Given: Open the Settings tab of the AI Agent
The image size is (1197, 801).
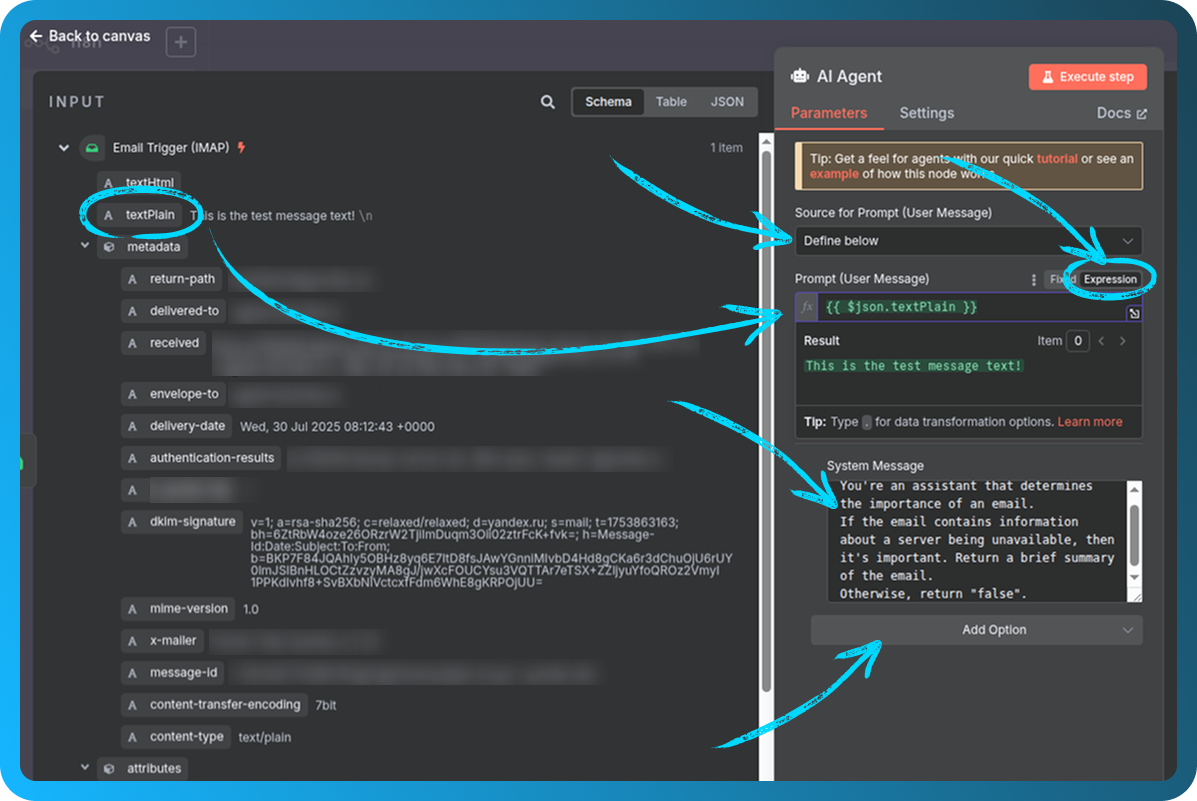Looking at the screenshot, I should pyautogui.click(x=926, y=113).
